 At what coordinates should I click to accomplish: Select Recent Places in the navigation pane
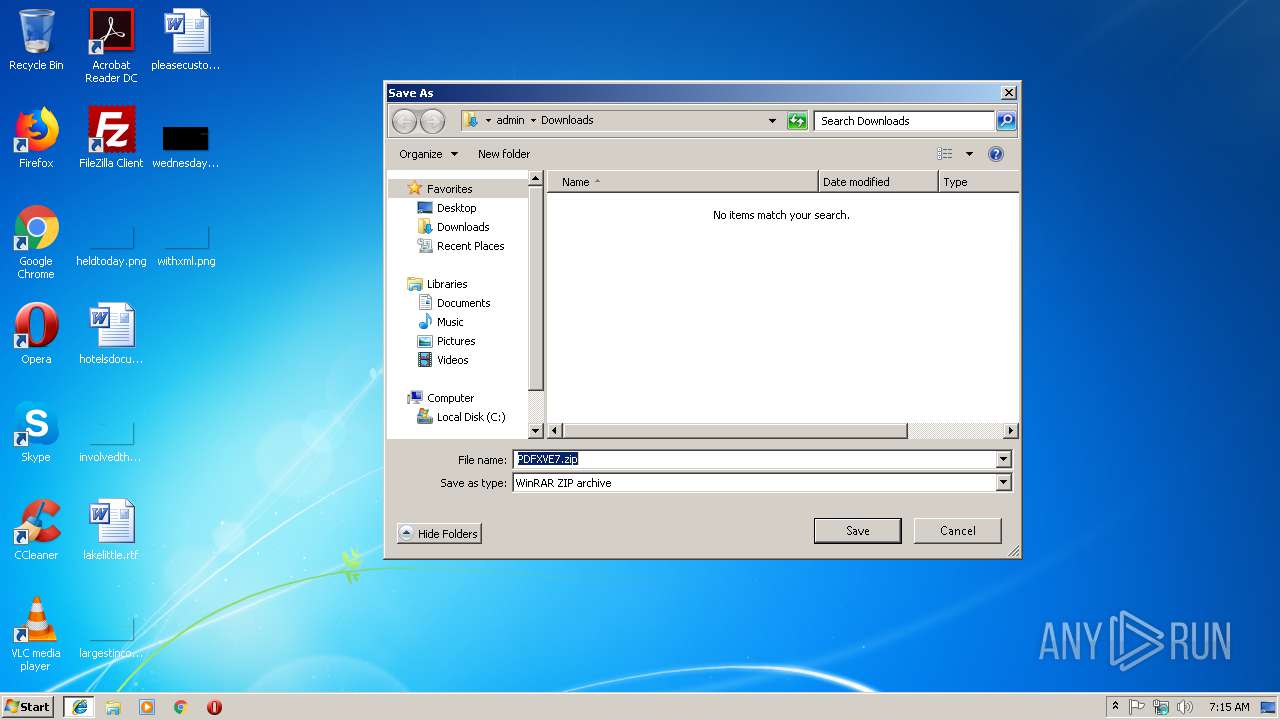tap(470, 246)
